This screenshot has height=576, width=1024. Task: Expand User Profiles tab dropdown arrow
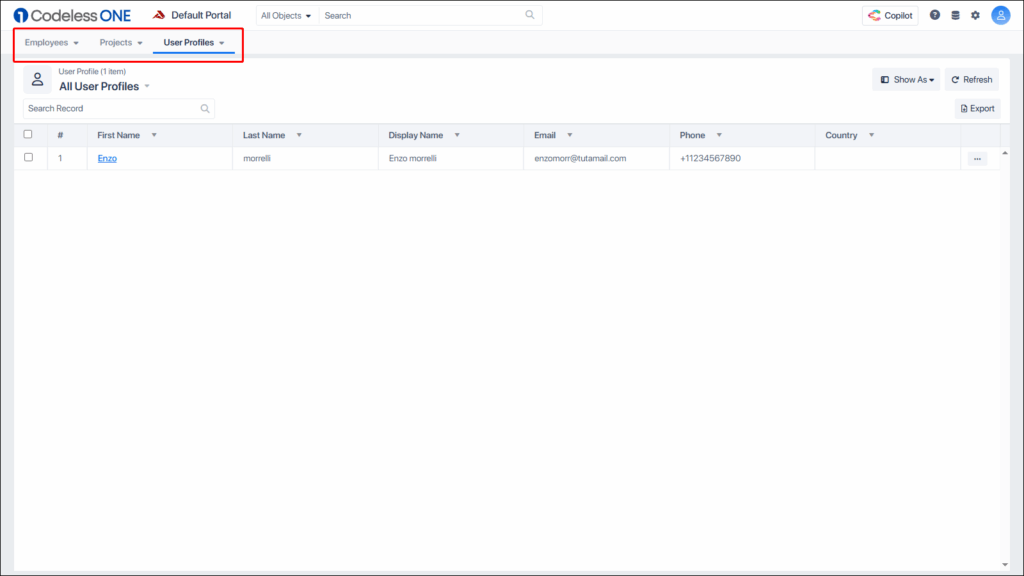coord(222,43)
